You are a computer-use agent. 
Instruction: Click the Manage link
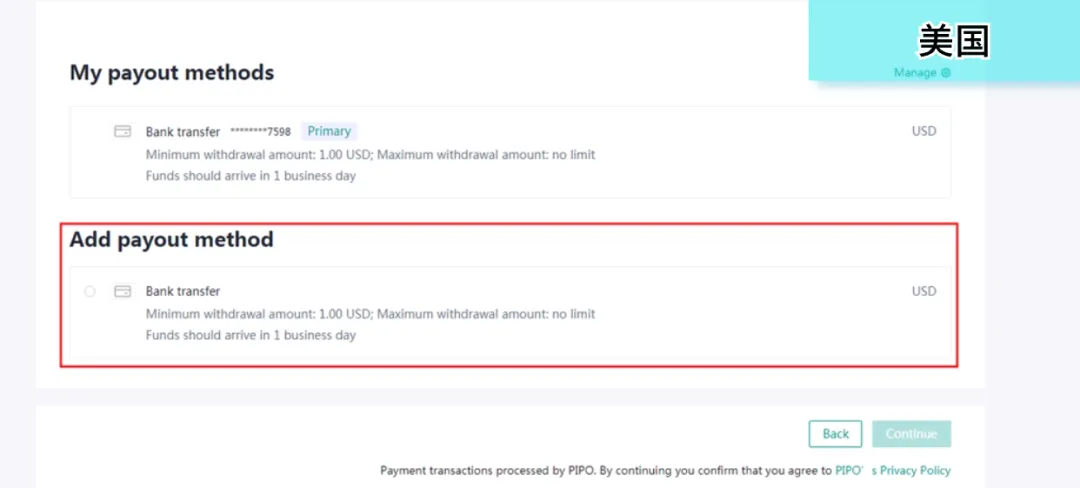click(914, 73)
